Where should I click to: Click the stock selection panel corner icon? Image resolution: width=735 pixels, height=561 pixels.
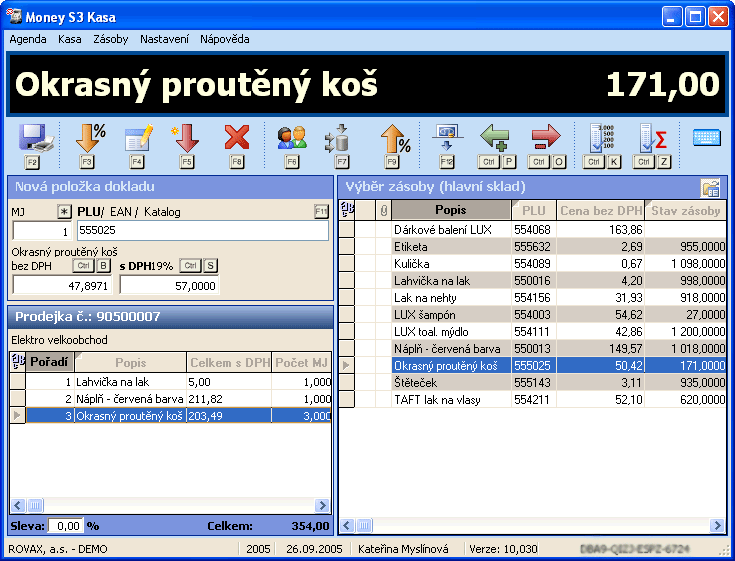pos(711,187)
